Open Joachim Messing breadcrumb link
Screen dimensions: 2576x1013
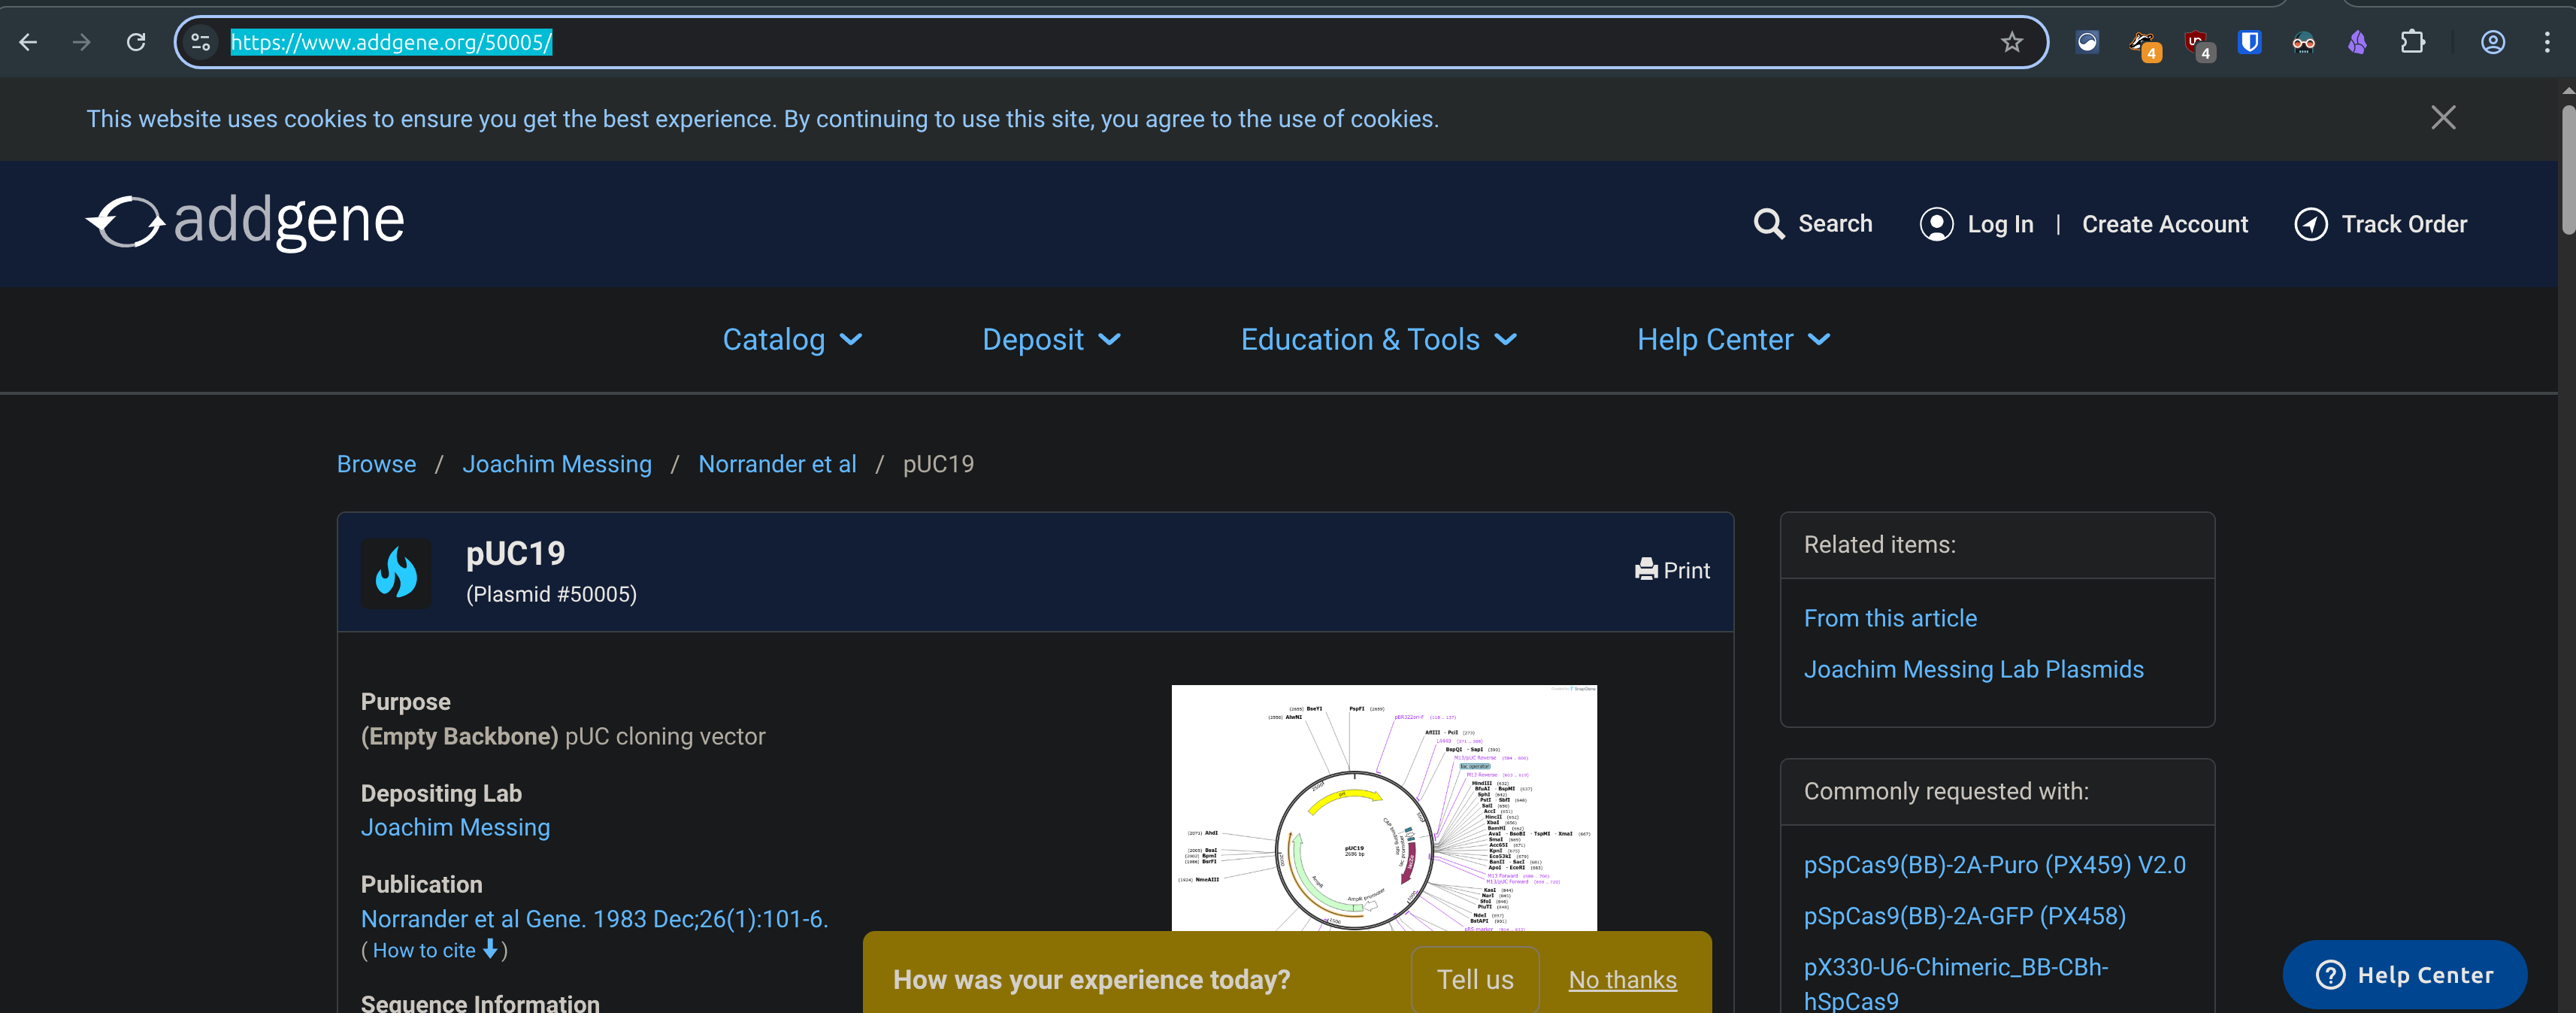point(557,464)
